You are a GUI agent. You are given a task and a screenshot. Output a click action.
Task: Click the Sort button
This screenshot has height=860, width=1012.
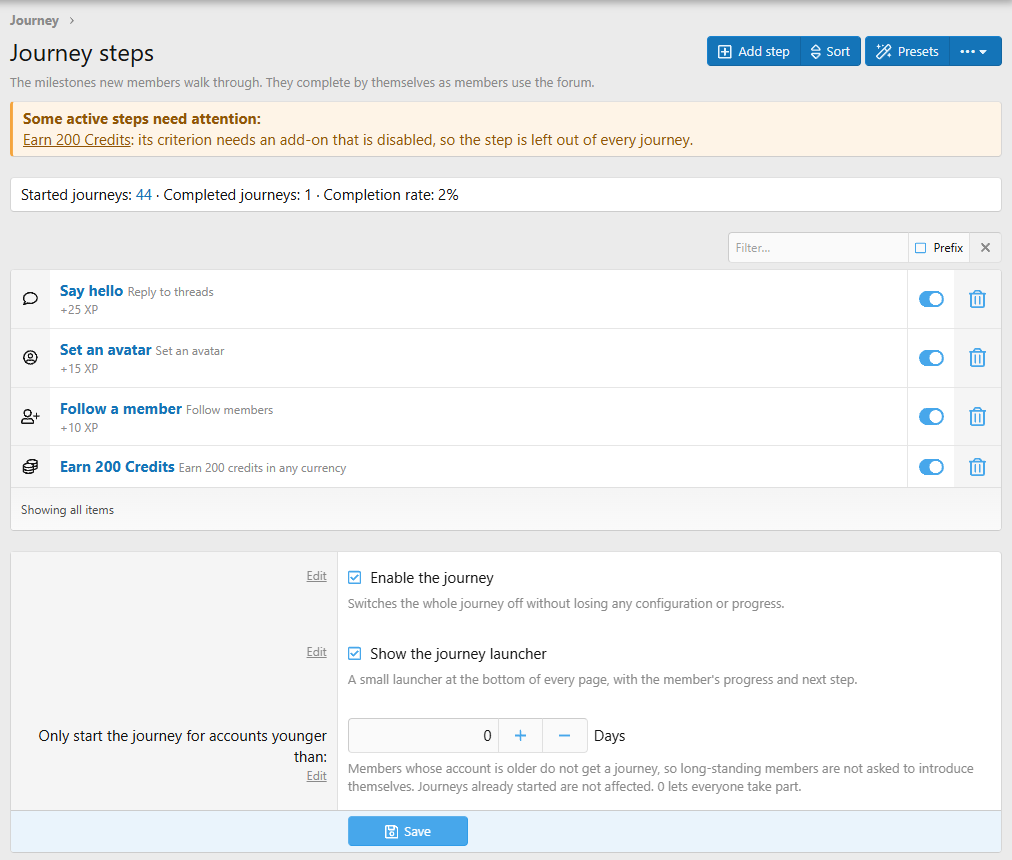click(x=831, y=52)
